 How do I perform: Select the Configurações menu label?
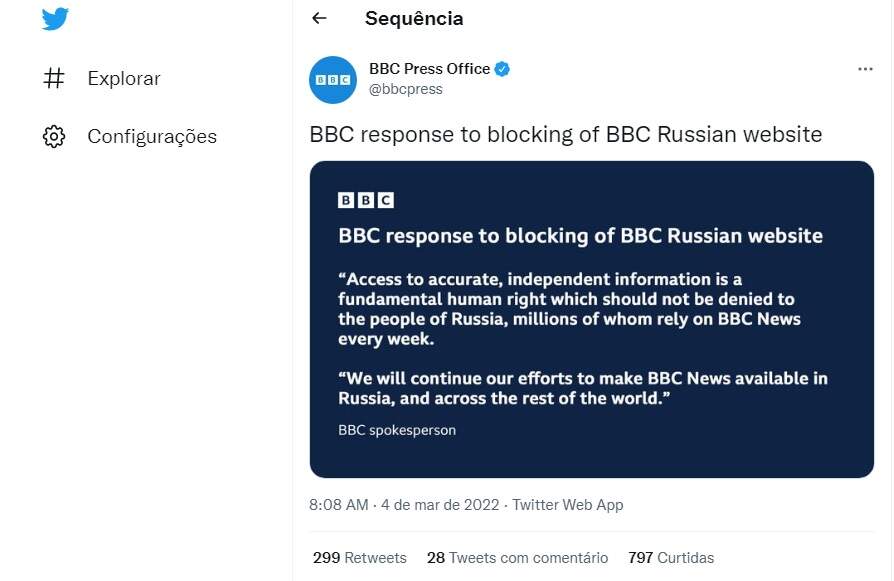point(152,136)
